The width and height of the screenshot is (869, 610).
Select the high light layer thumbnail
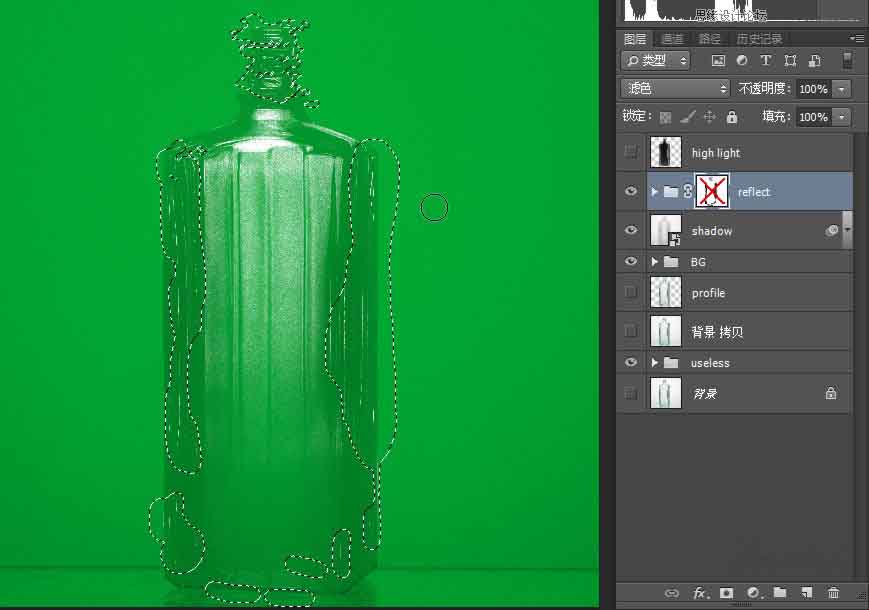click(666, 152)
